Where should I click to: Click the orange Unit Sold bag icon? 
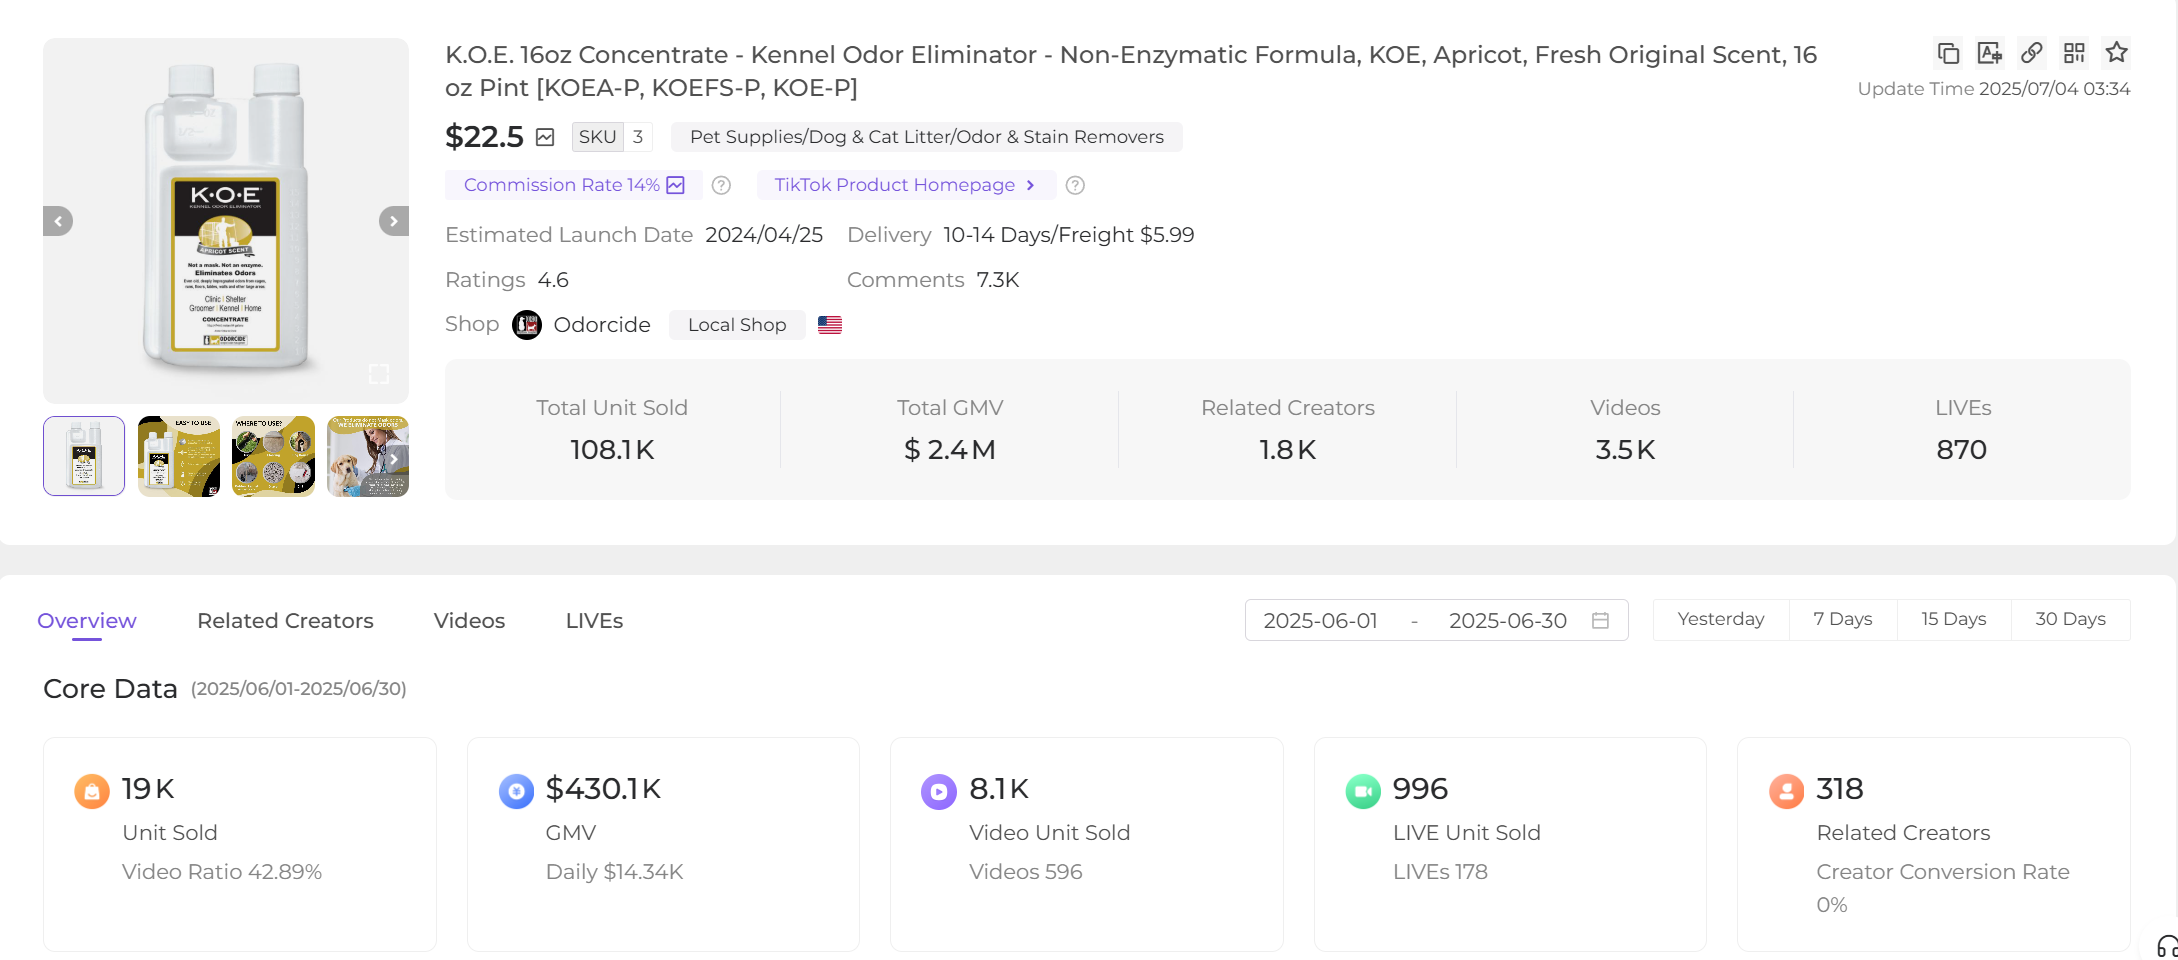point(92,792)
